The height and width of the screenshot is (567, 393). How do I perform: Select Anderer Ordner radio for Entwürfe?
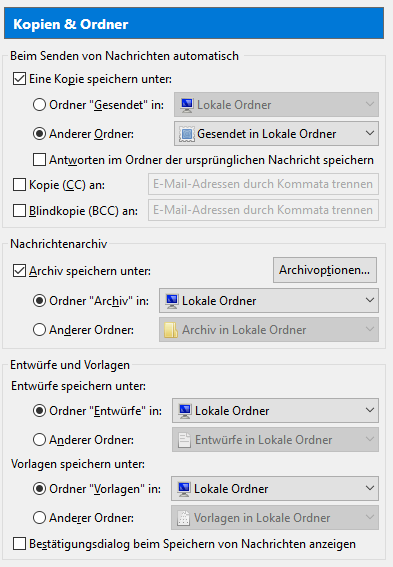coord(39,440)
